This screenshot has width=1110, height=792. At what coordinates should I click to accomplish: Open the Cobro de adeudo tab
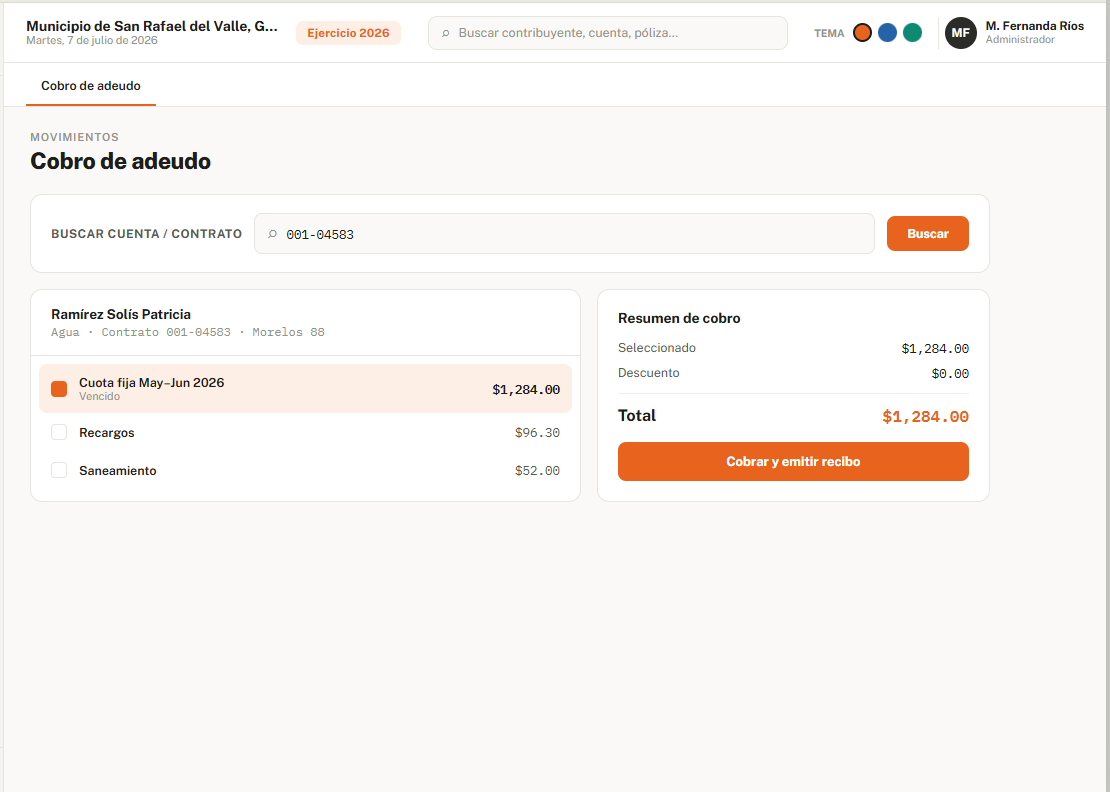point(91,86)
